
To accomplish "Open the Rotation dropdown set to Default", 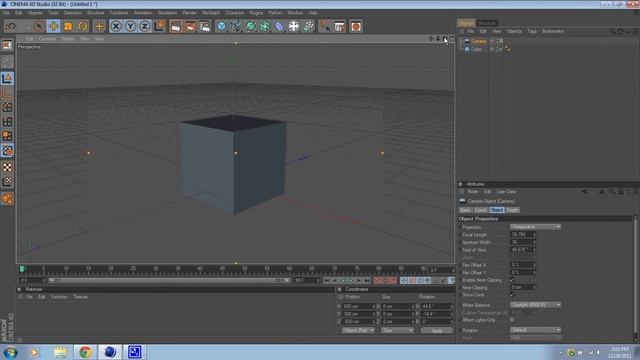I will [536, 330].
